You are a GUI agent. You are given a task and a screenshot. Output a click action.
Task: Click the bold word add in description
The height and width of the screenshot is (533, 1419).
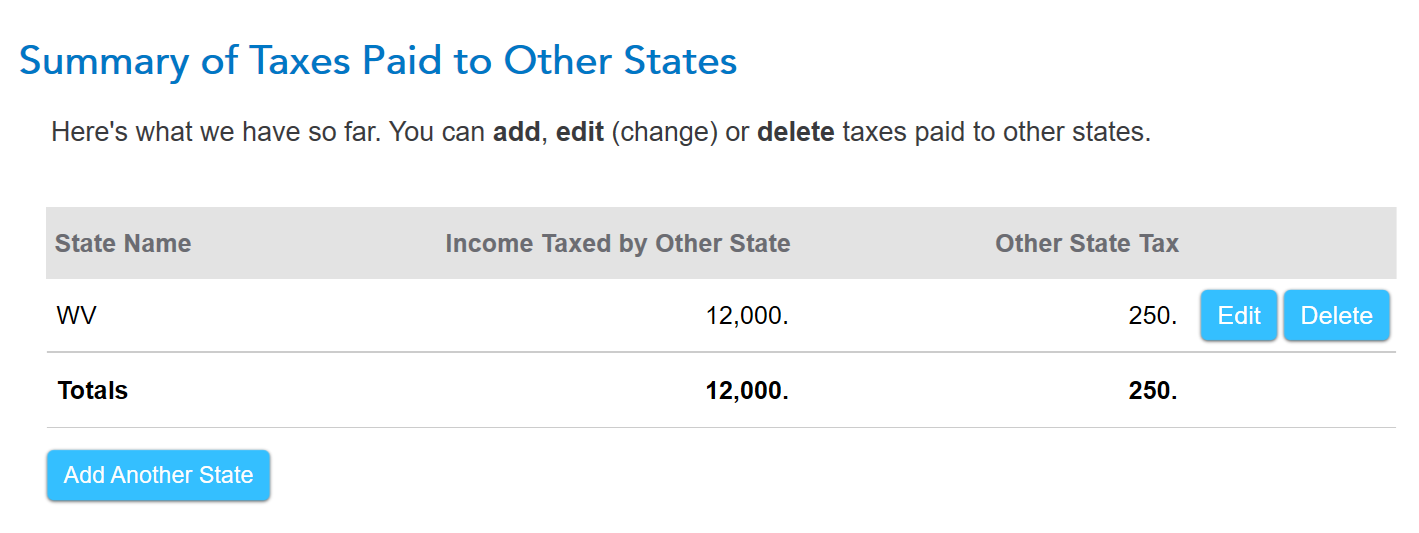point(516,132)
